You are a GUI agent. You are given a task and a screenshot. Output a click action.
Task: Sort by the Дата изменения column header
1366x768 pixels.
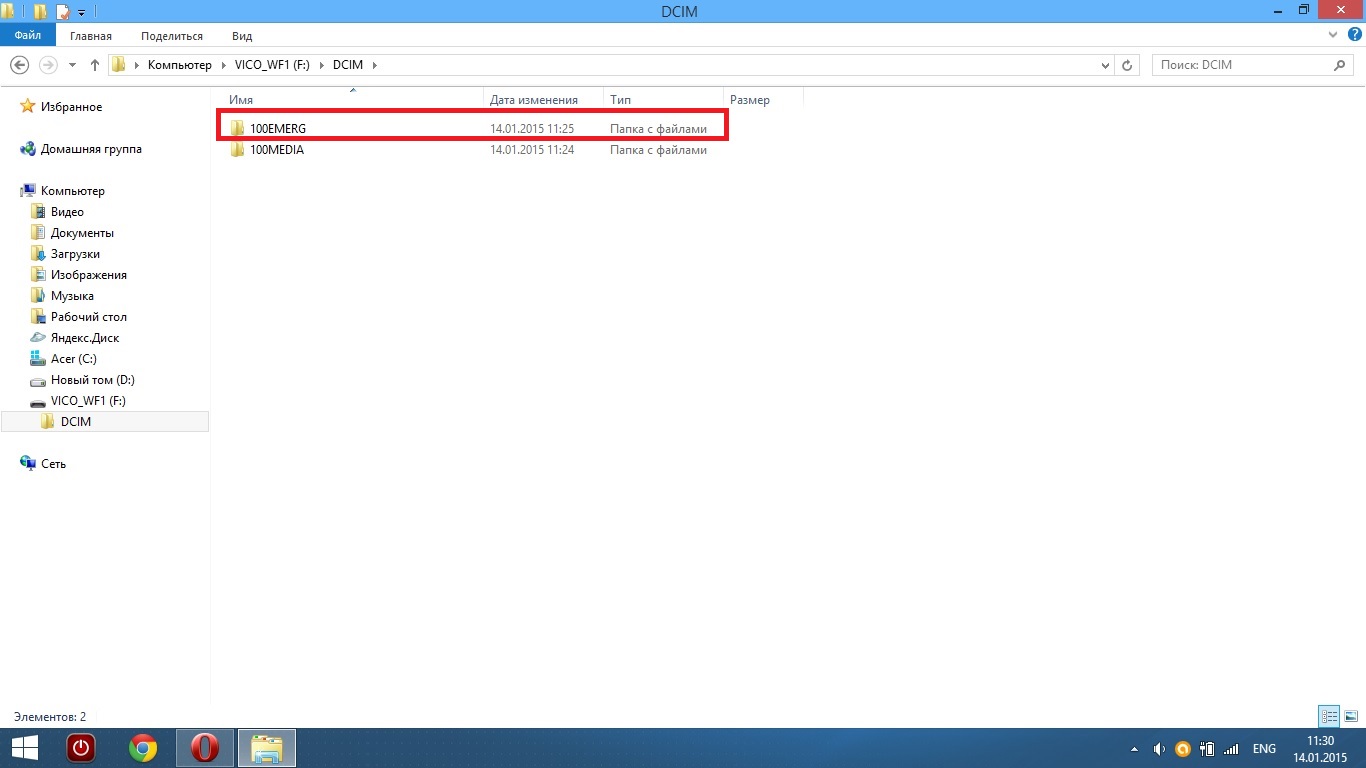[x=534, y=100]
